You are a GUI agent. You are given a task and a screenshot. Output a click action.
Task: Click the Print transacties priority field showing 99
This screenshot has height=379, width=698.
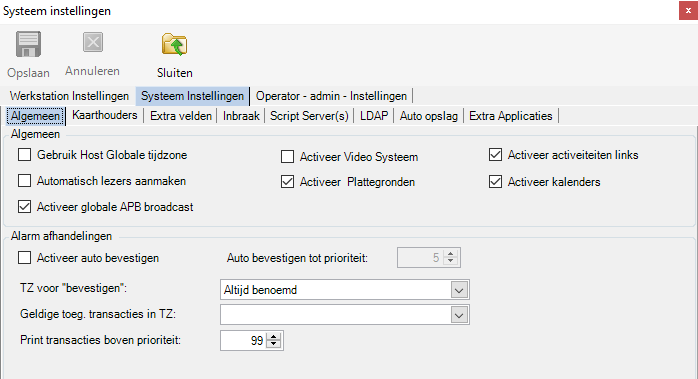click(x=243, y=341)
